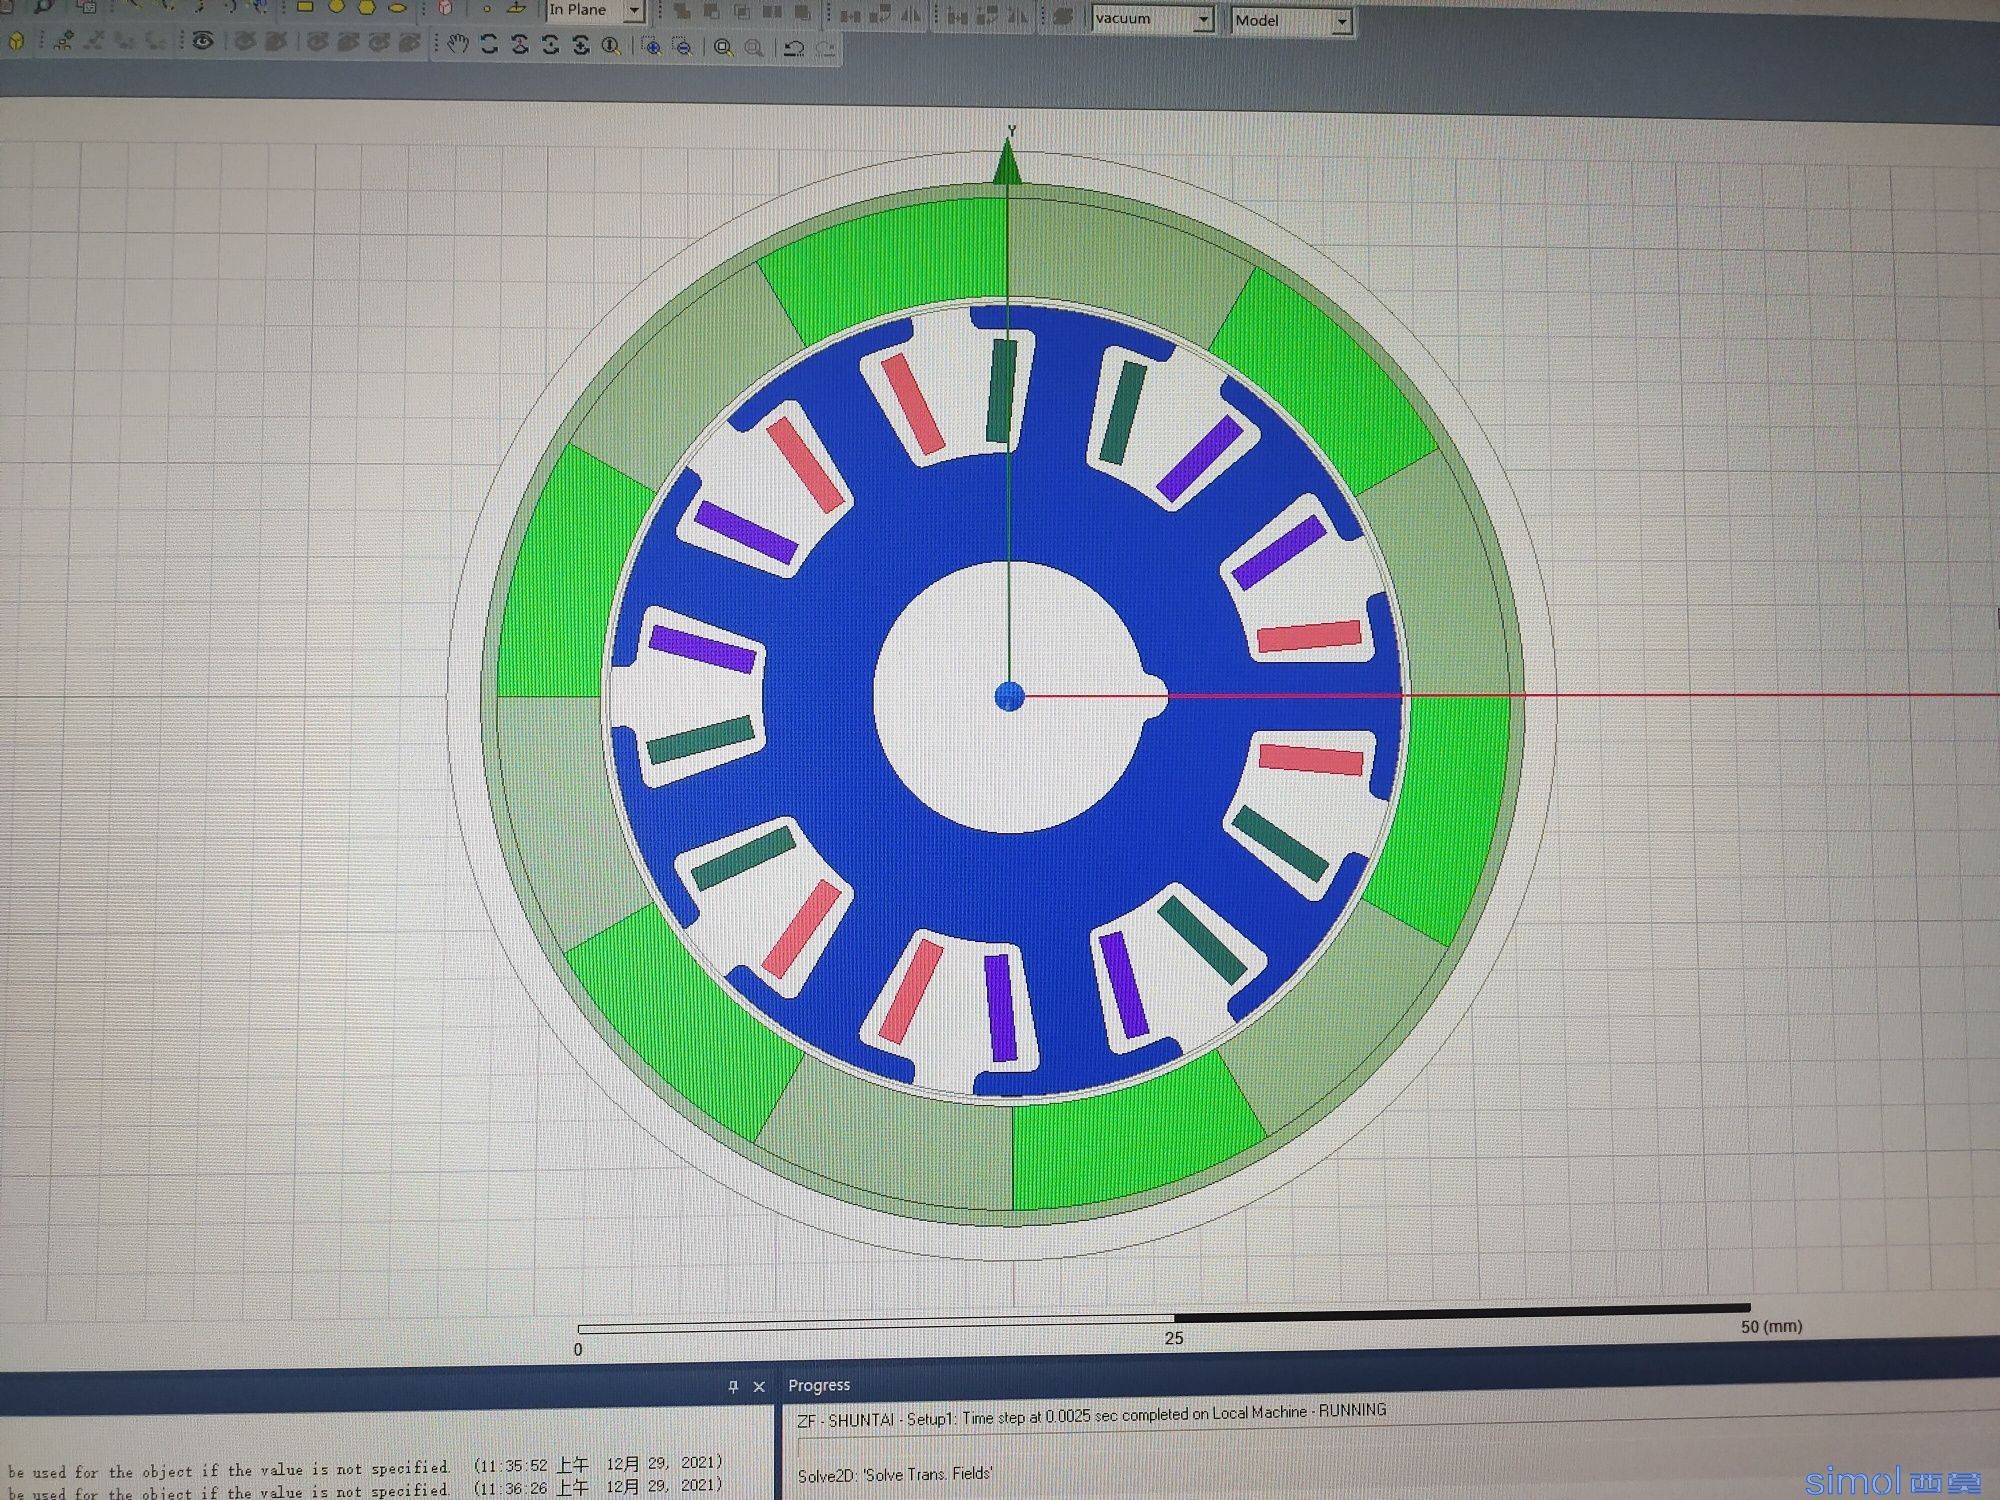Toggle the eye visibility icon
This screenshot has height=1500, width=2000.
pyautogui.click(x=203, y=41)
